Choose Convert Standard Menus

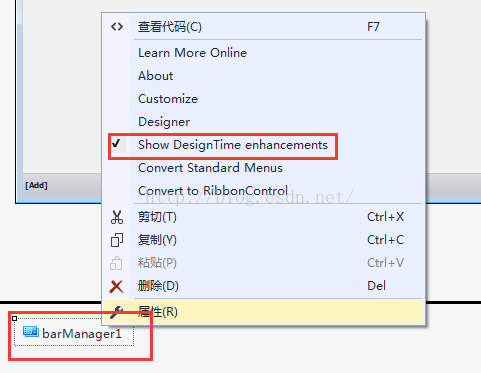pyautogui.click(x=210, y=168)
